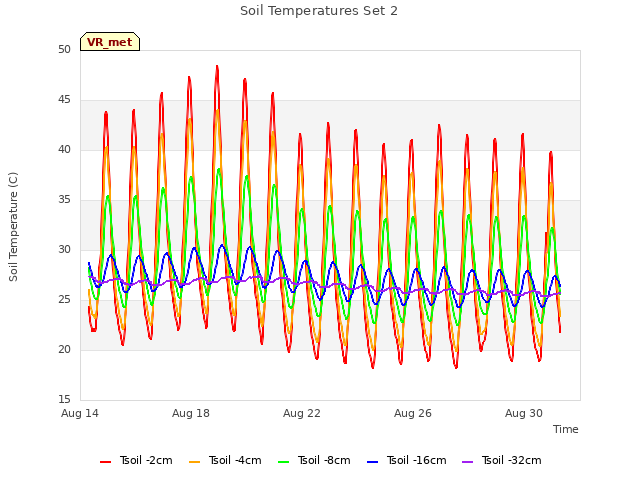Viewport: 640px width, 480px height.
Task: Toggle the Tsoil -32cm legend entry
Action: point(502,460)
